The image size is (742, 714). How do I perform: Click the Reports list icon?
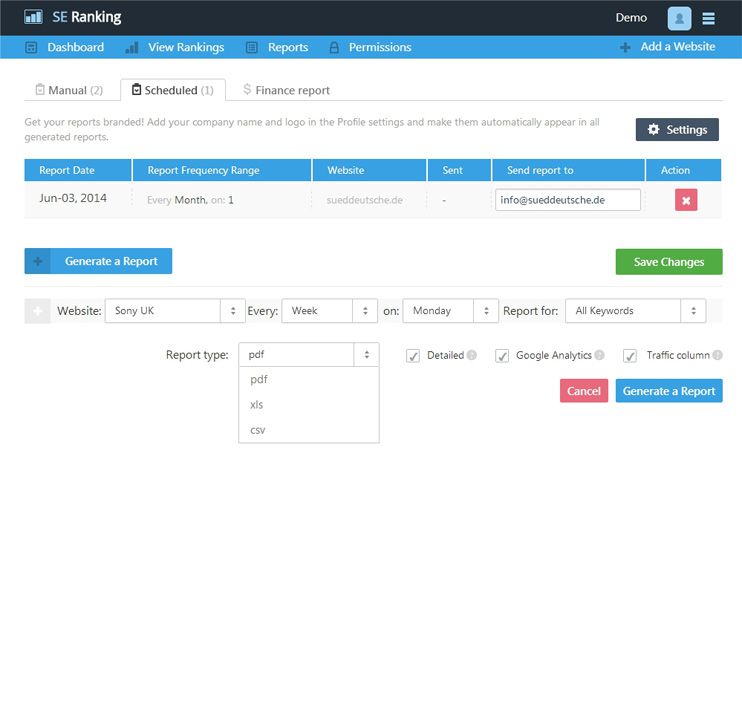point(252,47)
